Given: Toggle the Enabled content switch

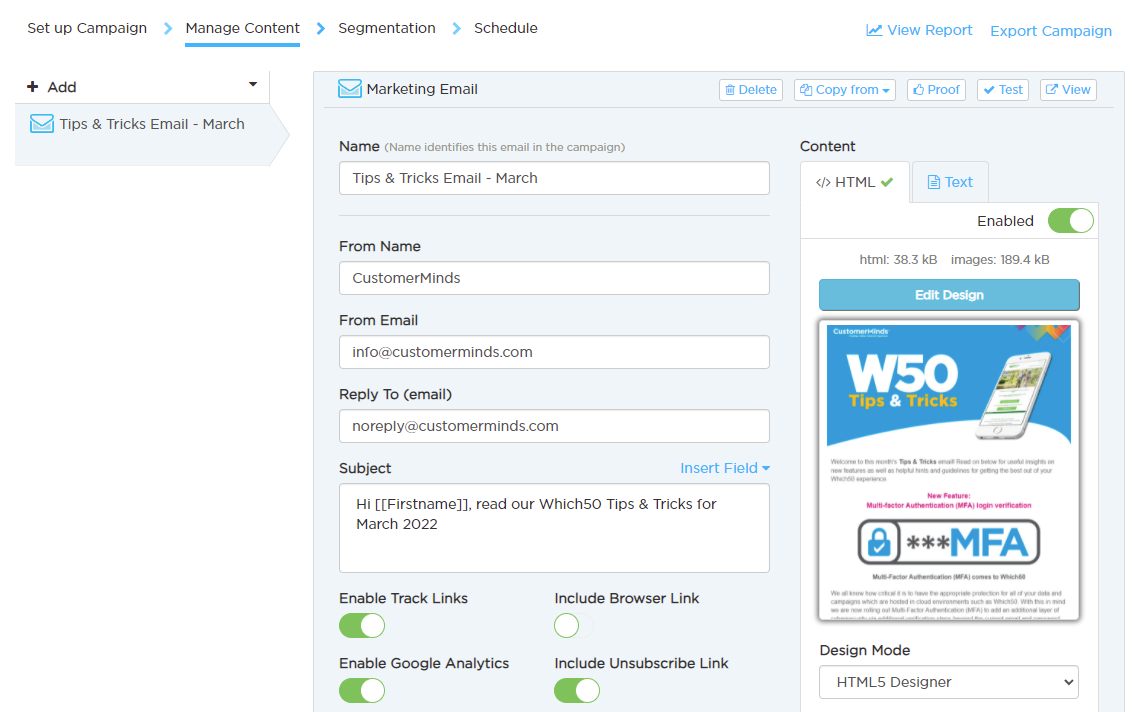Looking at the screenshot, I should pos(1071,221).
